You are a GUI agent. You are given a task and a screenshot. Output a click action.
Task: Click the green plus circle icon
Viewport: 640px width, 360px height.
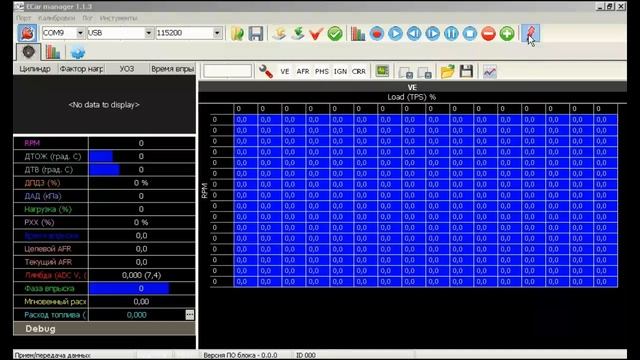tap(507, 33)
